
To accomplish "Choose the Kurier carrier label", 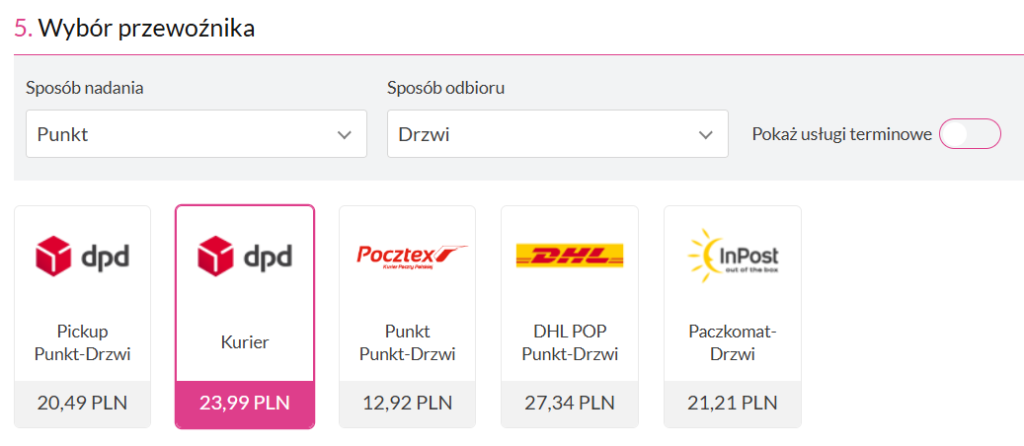I will [245, 342].
